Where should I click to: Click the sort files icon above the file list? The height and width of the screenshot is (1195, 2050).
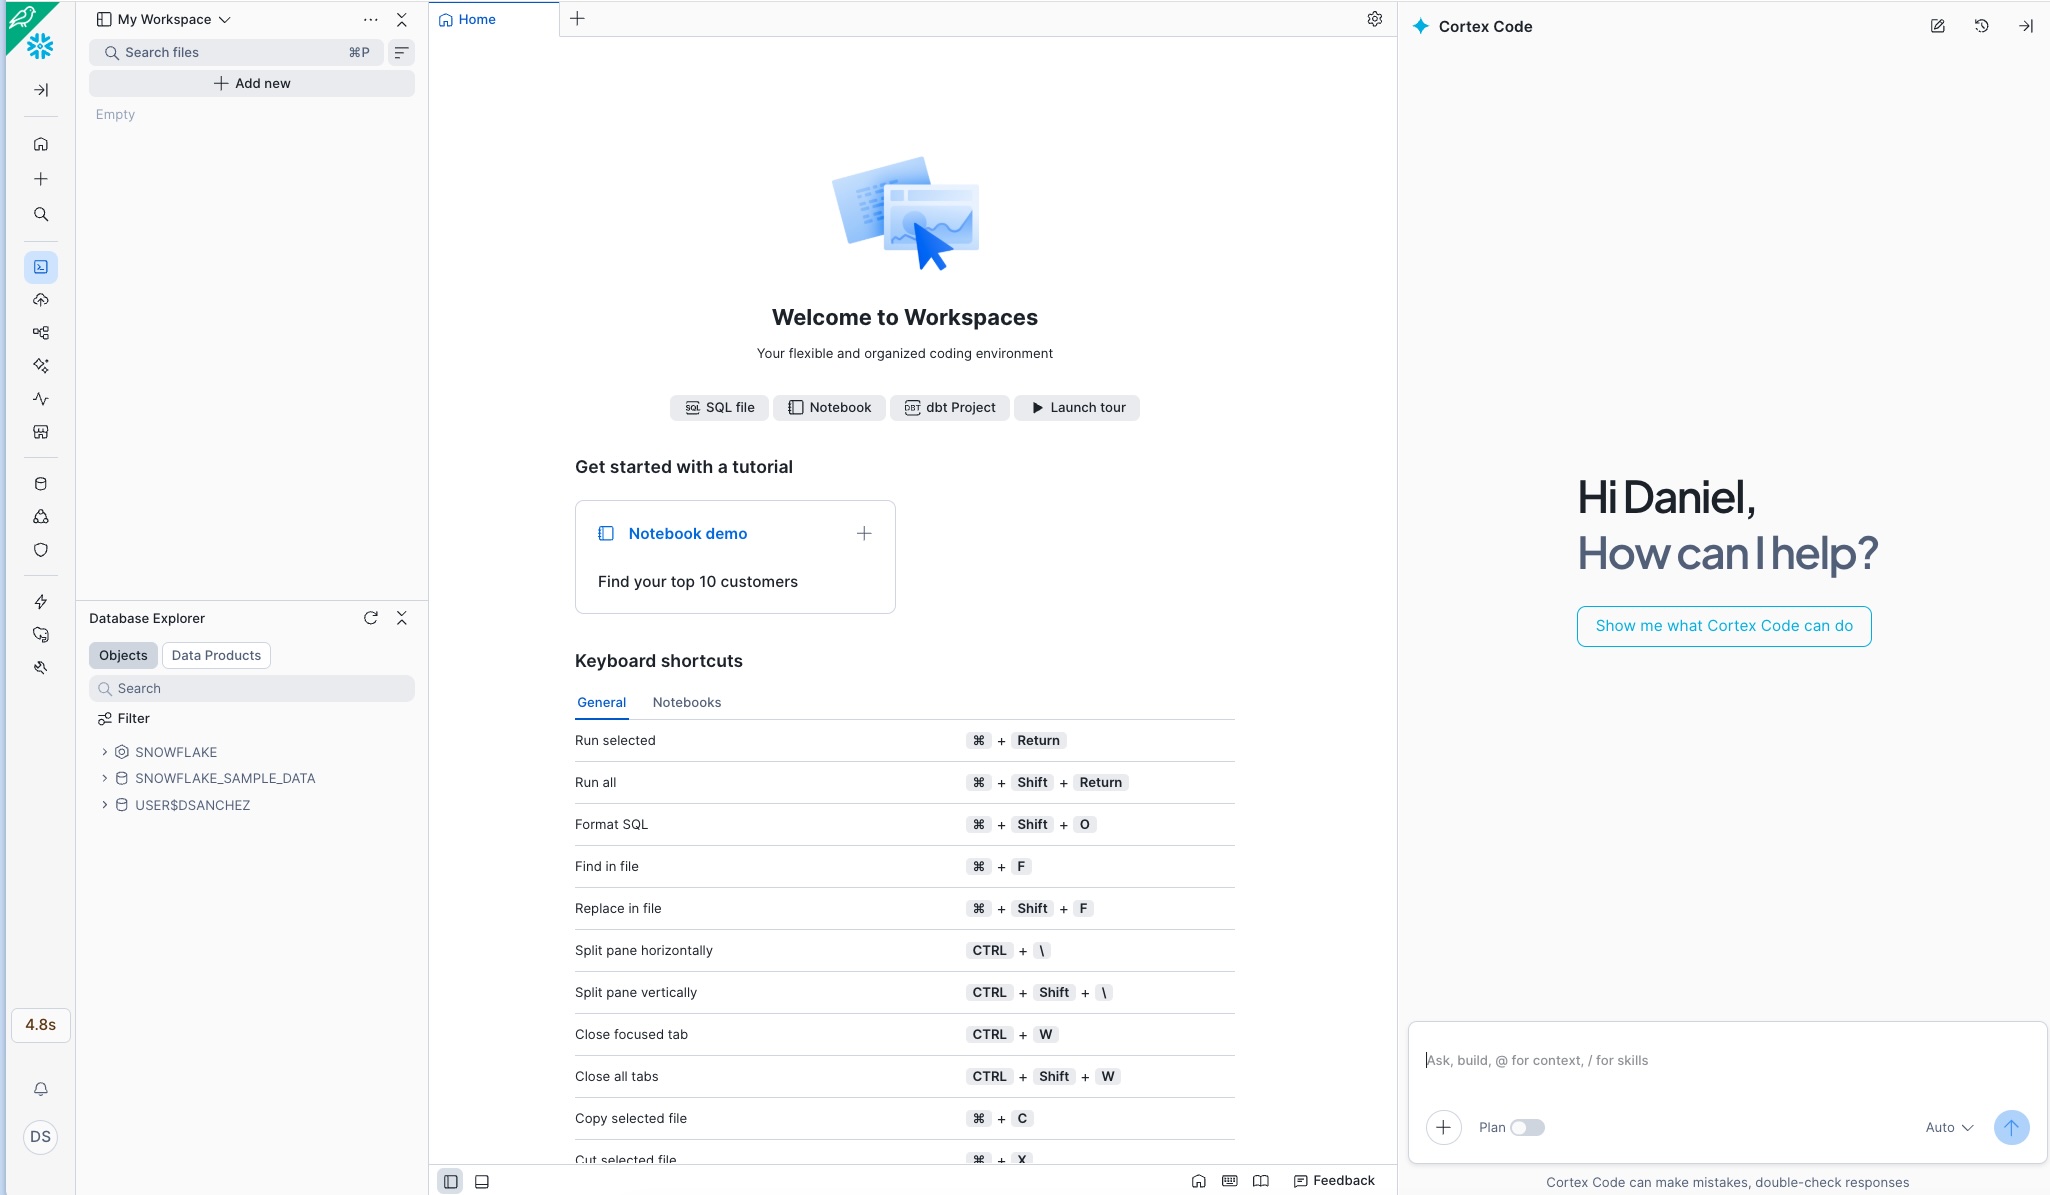pos(401,52)
